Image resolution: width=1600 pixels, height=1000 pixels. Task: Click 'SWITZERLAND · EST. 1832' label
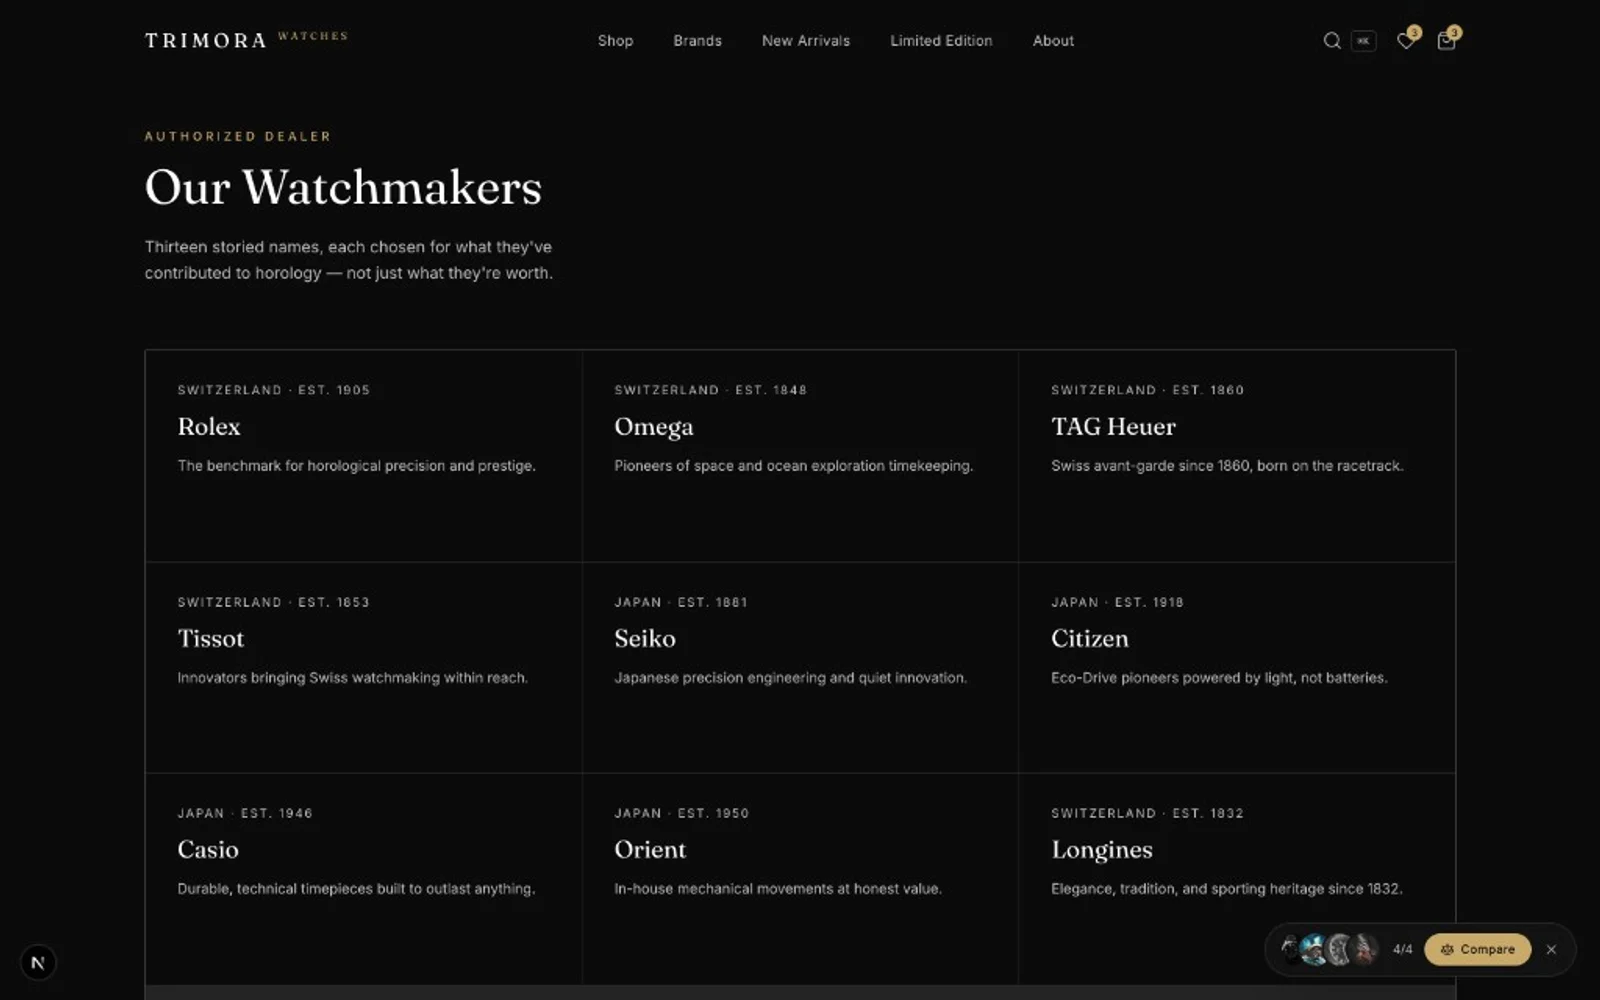(1147, 813)
